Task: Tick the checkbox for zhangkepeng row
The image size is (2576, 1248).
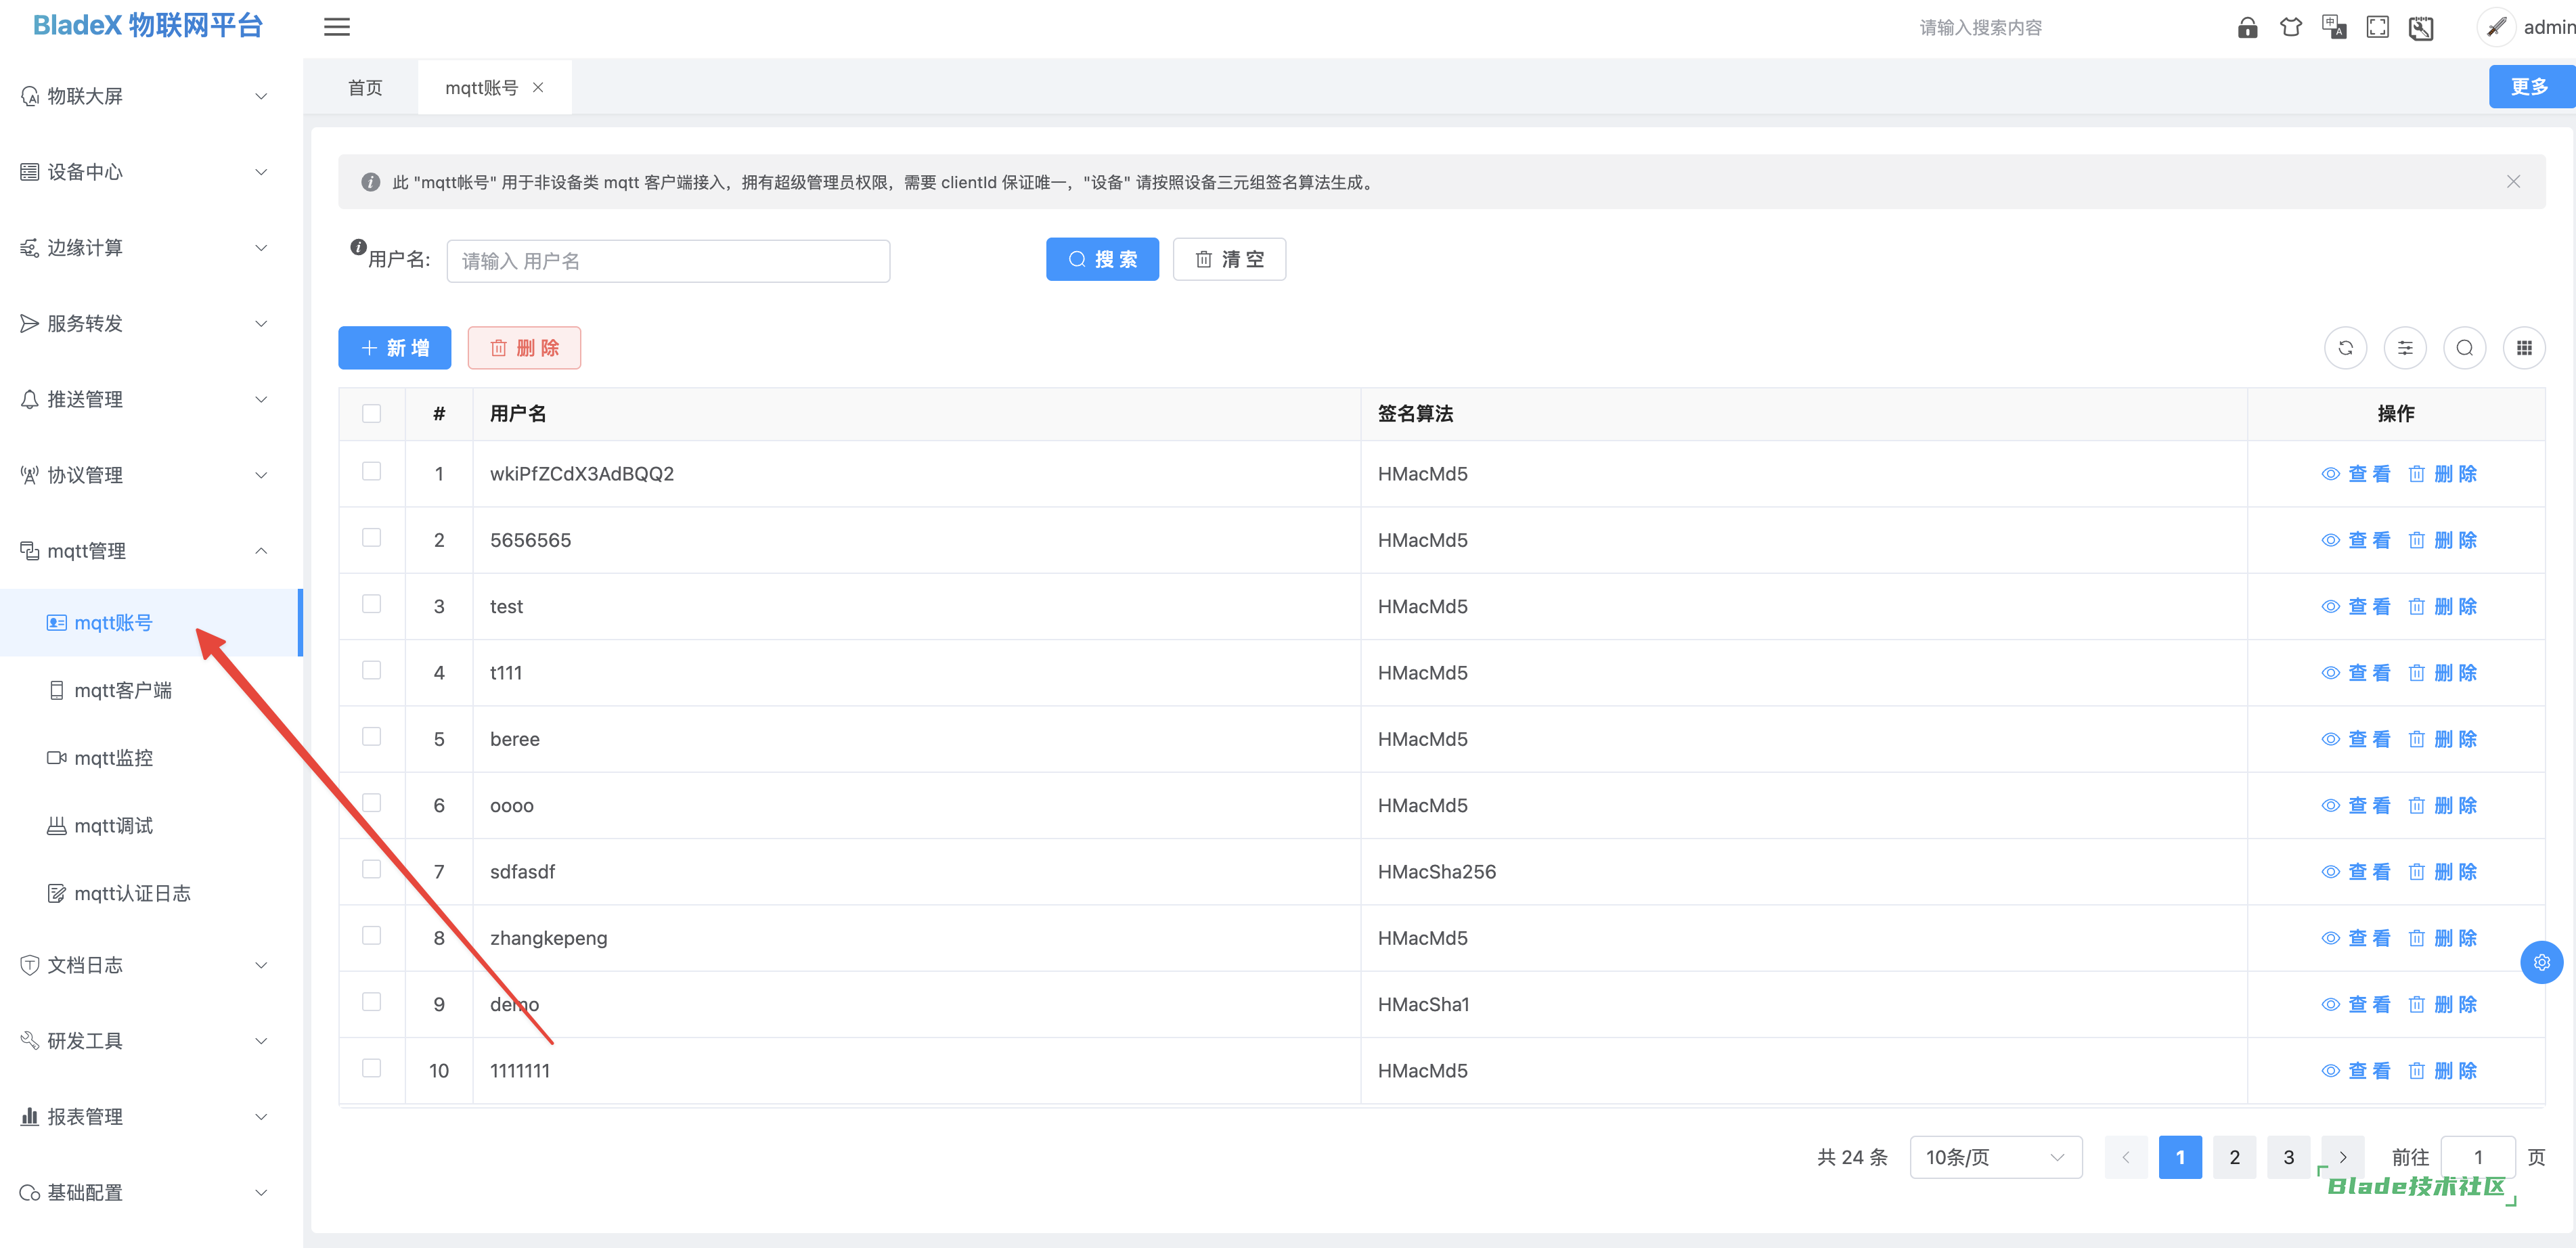Action: coord(371,936)
